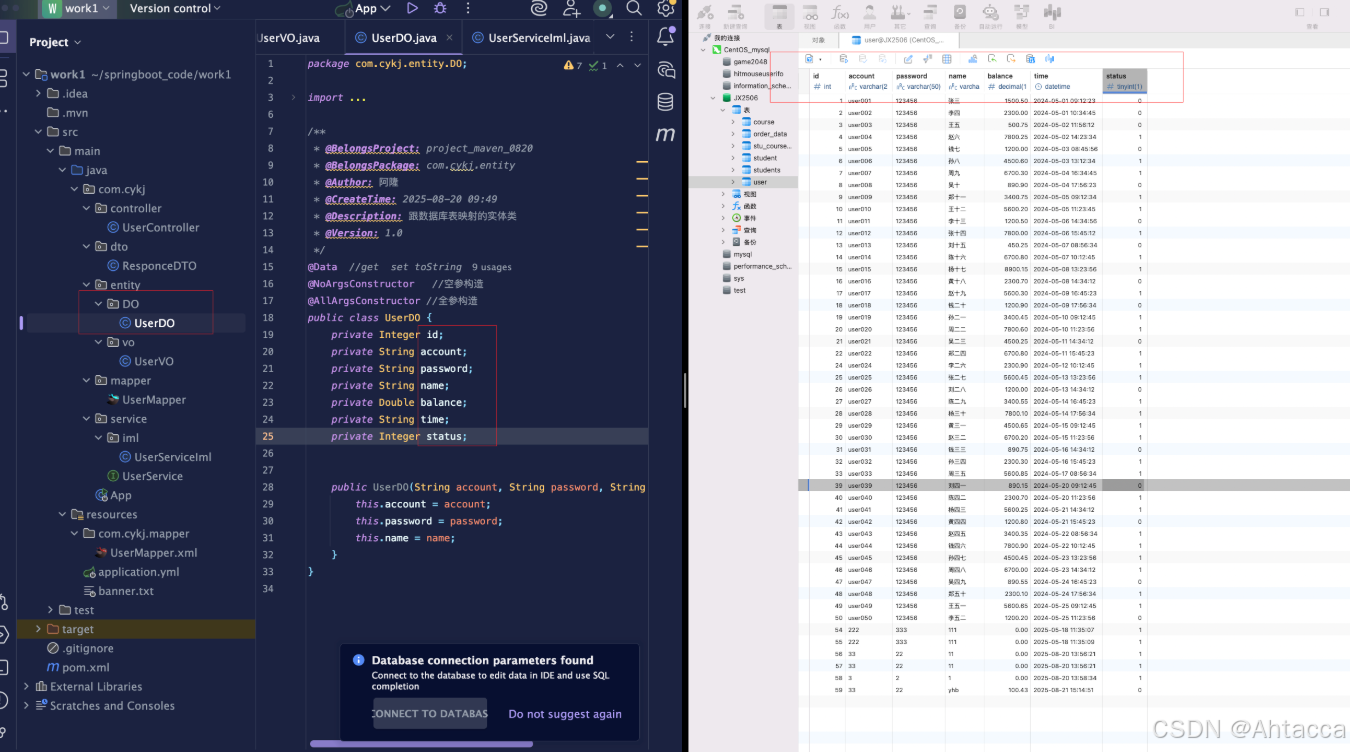Screen dimensions: 1350x752
Task: Show hidden editor tabs chevron
Action: click(x=609, y=38)
